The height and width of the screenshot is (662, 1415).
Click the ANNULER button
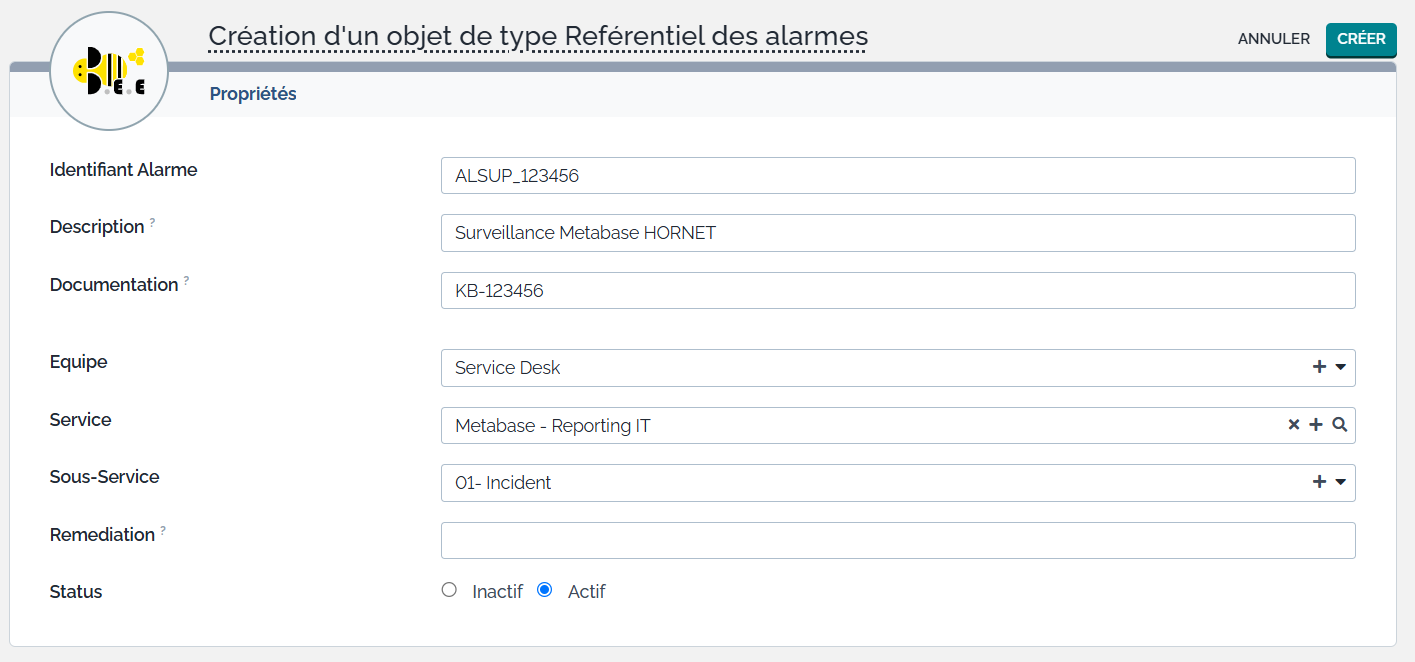pos(1274,39)
